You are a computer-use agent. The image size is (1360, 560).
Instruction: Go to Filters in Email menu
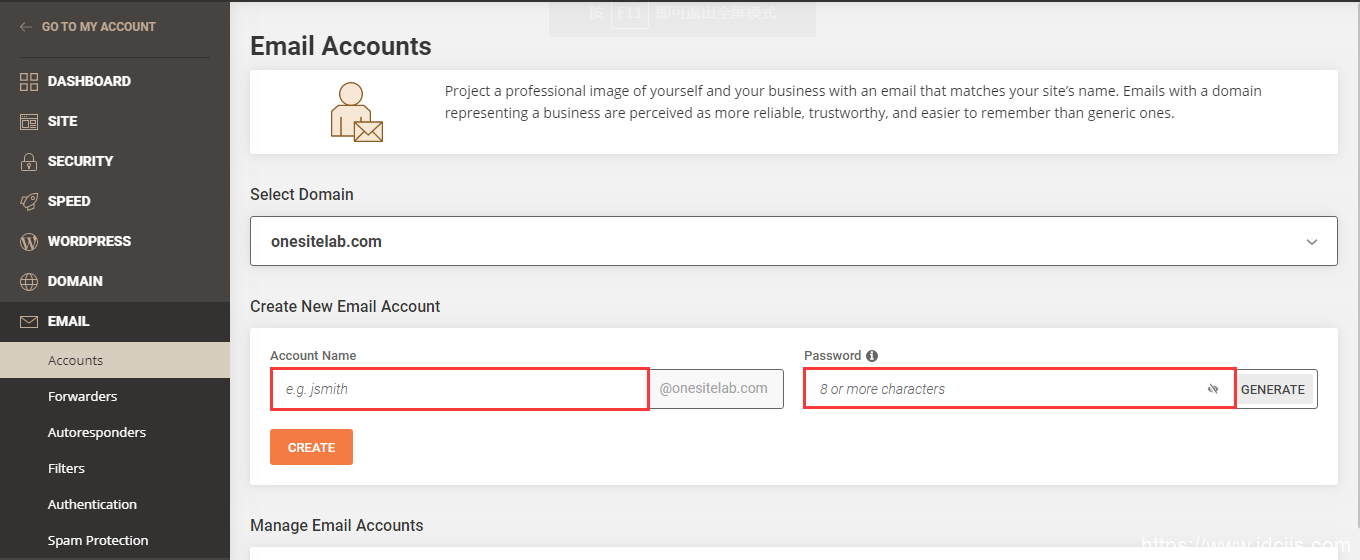coord(66,469)
